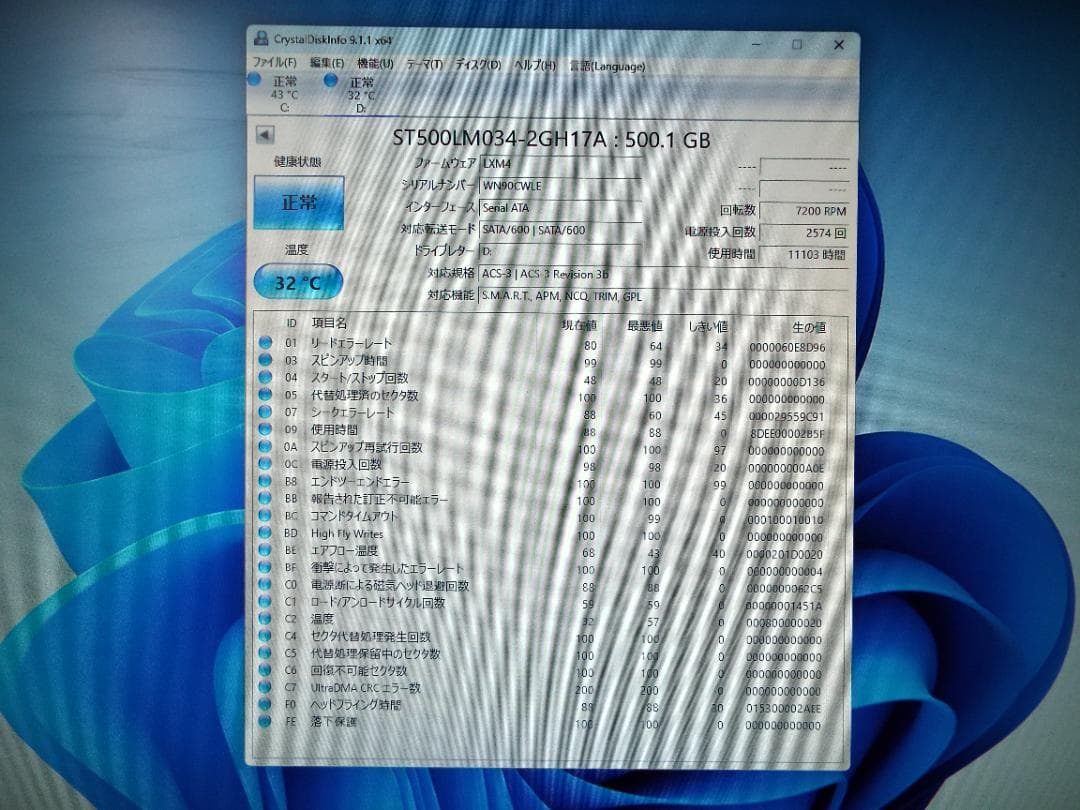Click the status indicator for スピンアップ時間

[x=264, y=360]
